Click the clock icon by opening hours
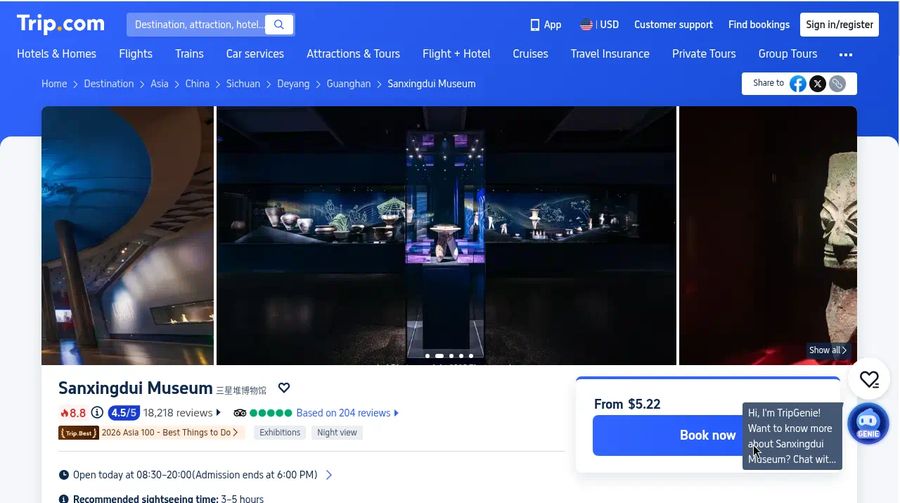Image resolution: width=900 pixels, height=503 pixels. pyautogui.click(x=64, y=475)
